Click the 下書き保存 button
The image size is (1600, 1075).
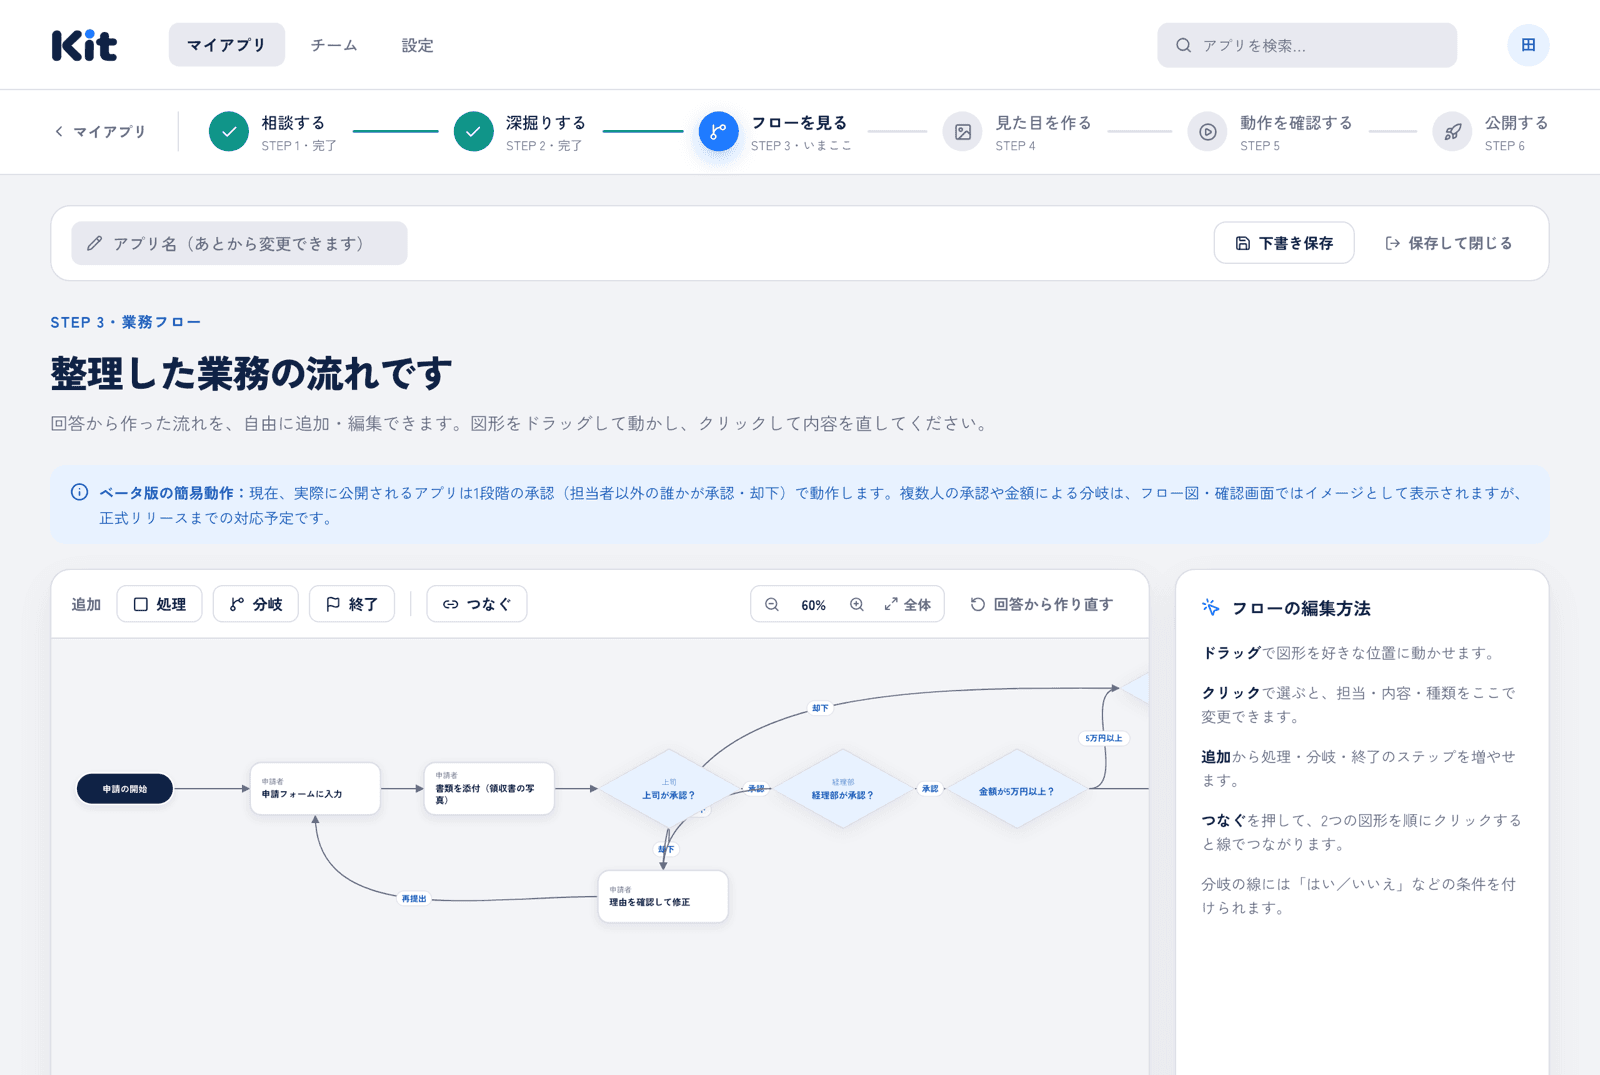pyautogui.click(x=1284, y=243)
